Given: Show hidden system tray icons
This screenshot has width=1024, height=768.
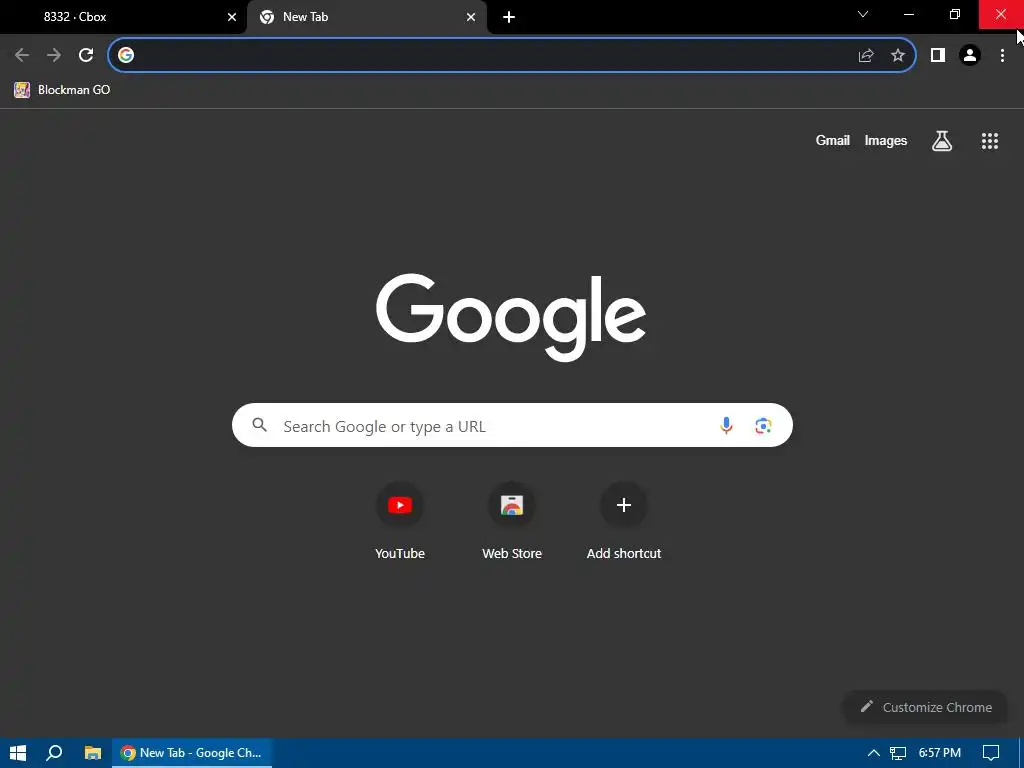Looking at the screenshot, I should pos(873,753).
